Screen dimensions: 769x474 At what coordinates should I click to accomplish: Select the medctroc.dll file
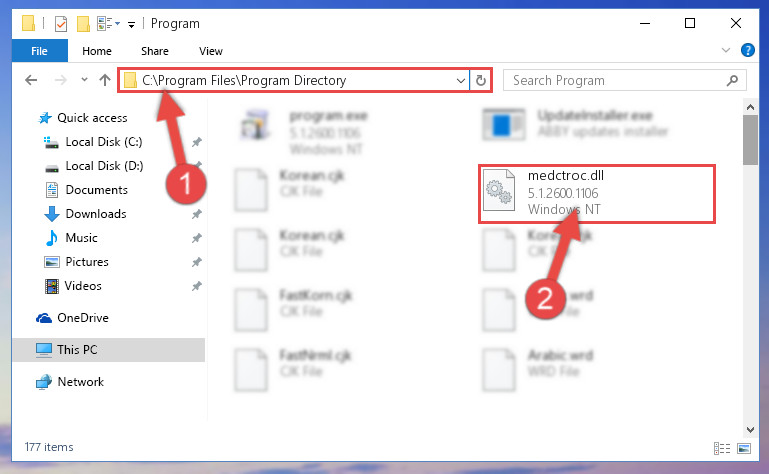point(597,193)
